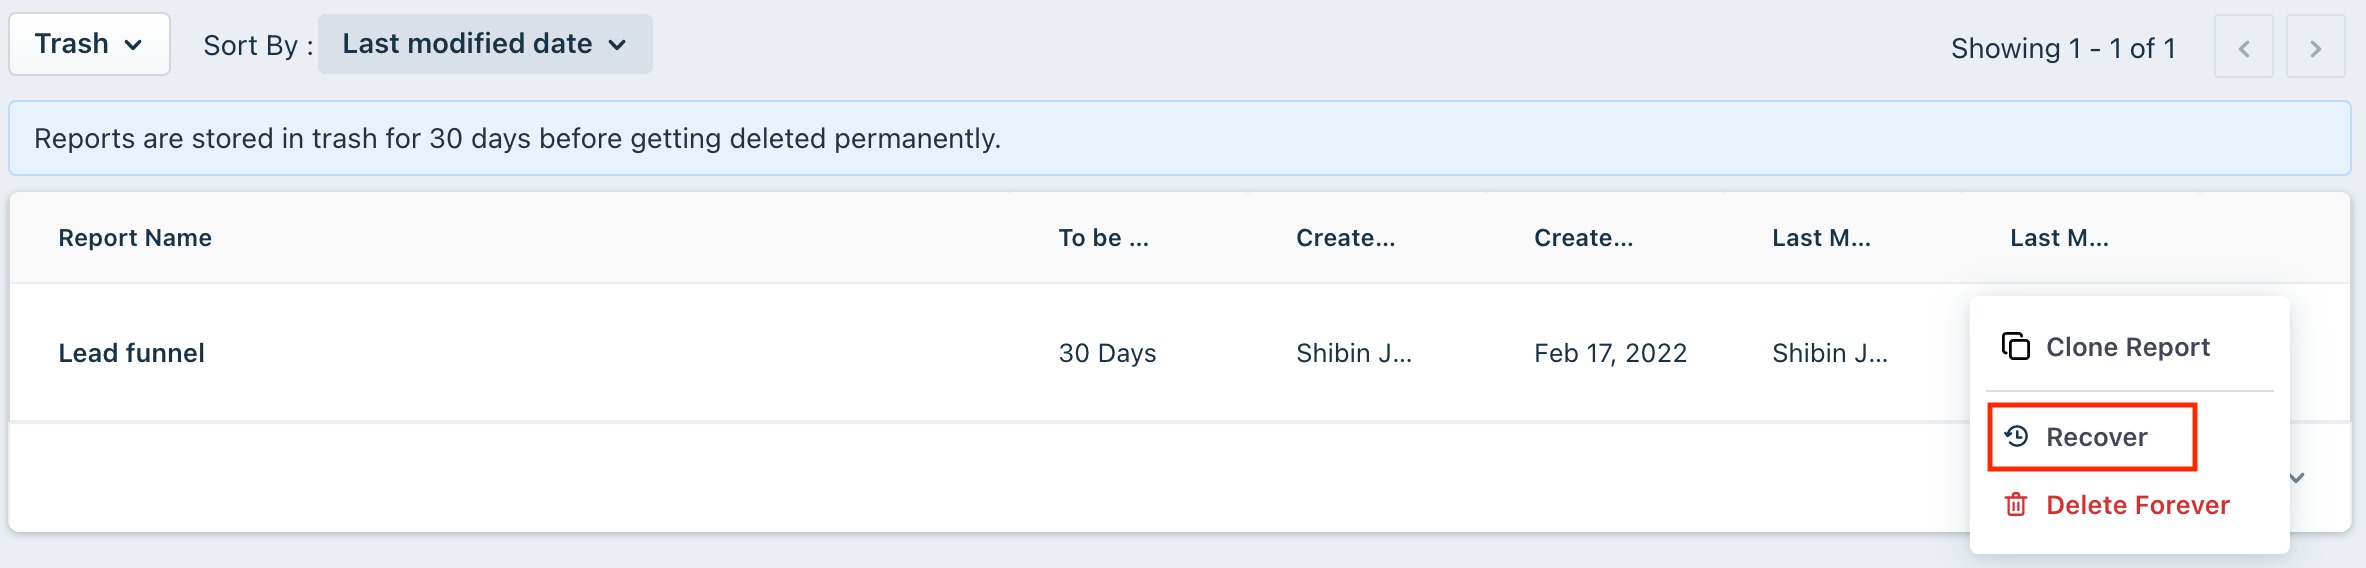Open the Trash folder dropdown
This screenshot has width=2366, height=568.
(x=89, y=44)
